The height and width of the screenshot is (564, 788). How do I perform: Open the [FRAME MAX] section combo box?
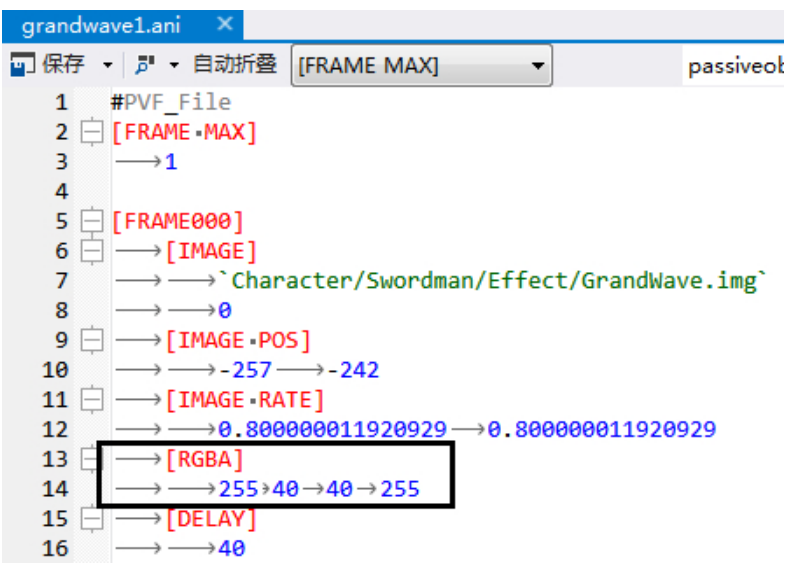click(421, 66)
